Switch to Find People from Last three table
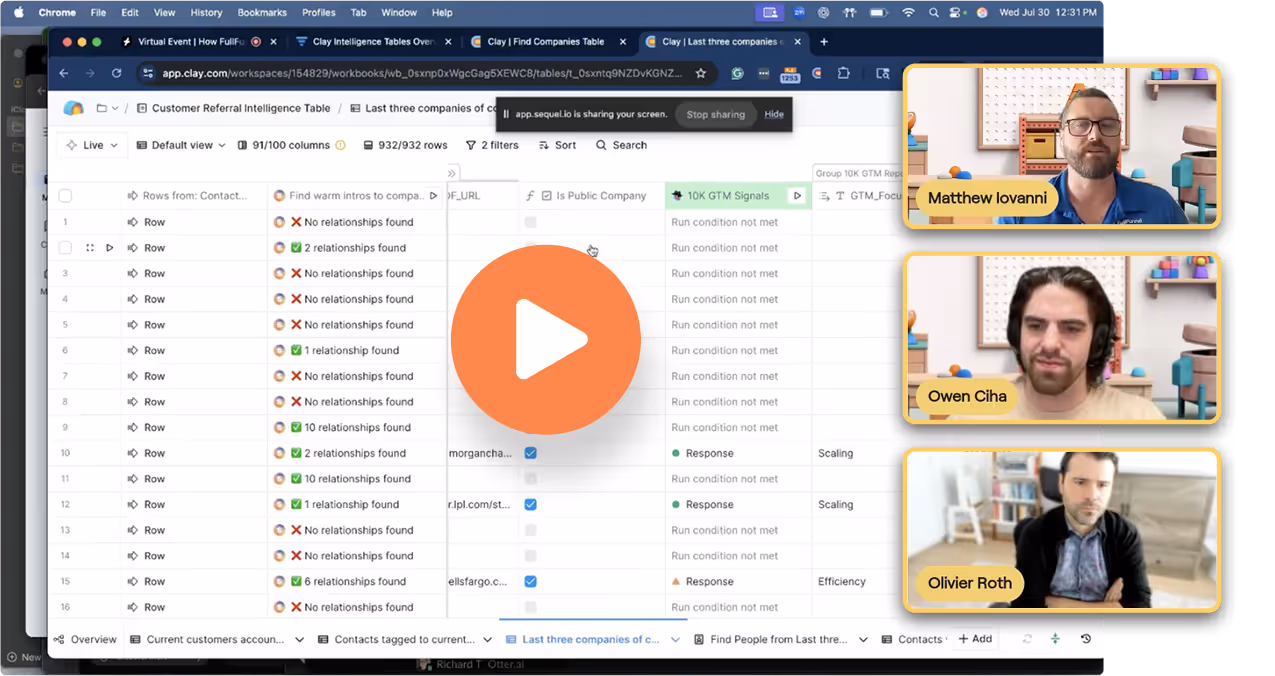The height and width of the screenshot is (676, 1275). (x=770, y=639)
